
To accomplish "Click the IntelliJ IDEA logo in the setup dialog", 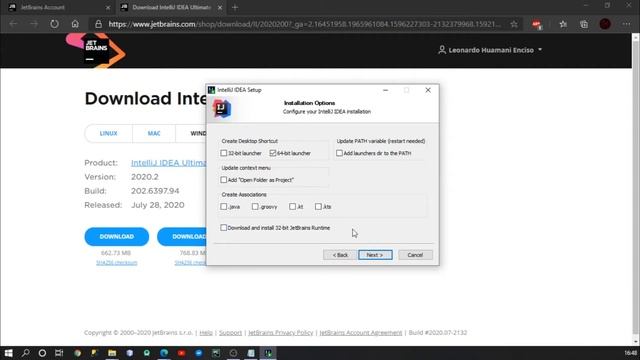I will [222, 109].
